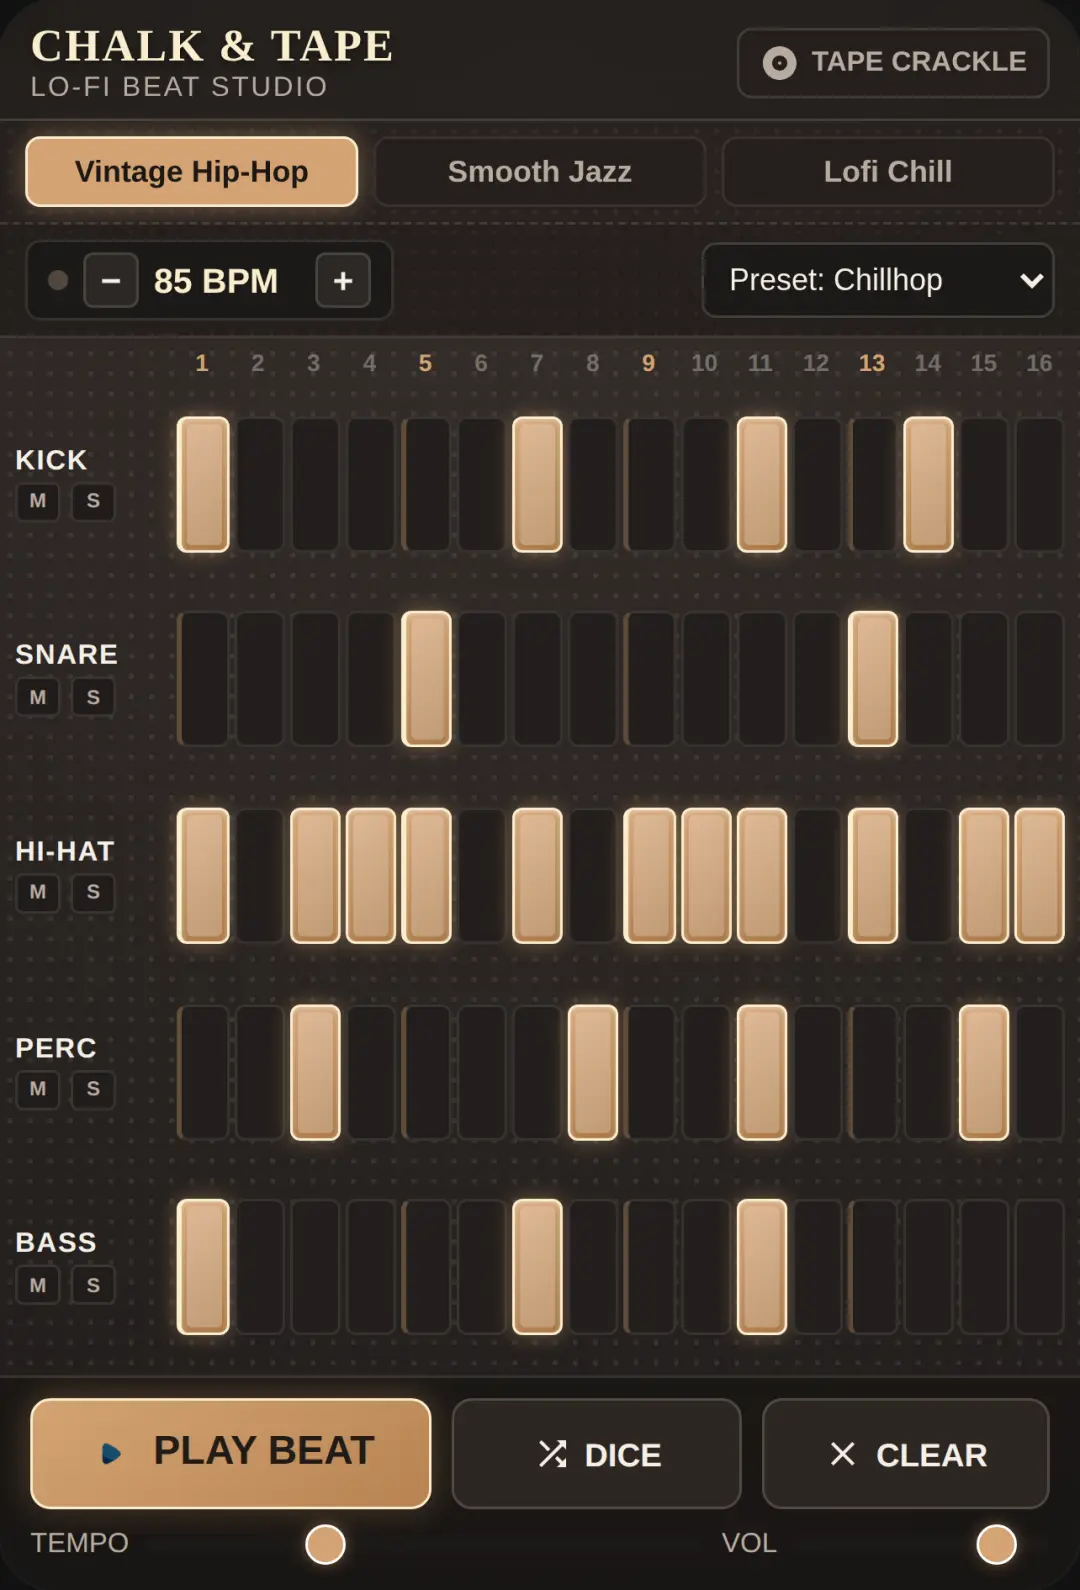Disable Kick step 14
The width and height of the screenshot is (1080, 1590).
click(929, 485)
